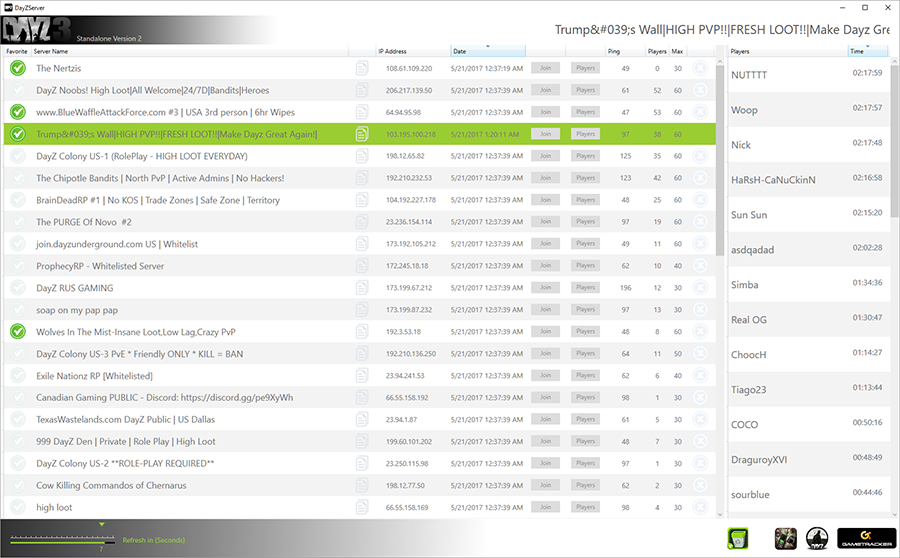
Task: Click the DayZ 3 logo at top left
Action: click(37, 30)
